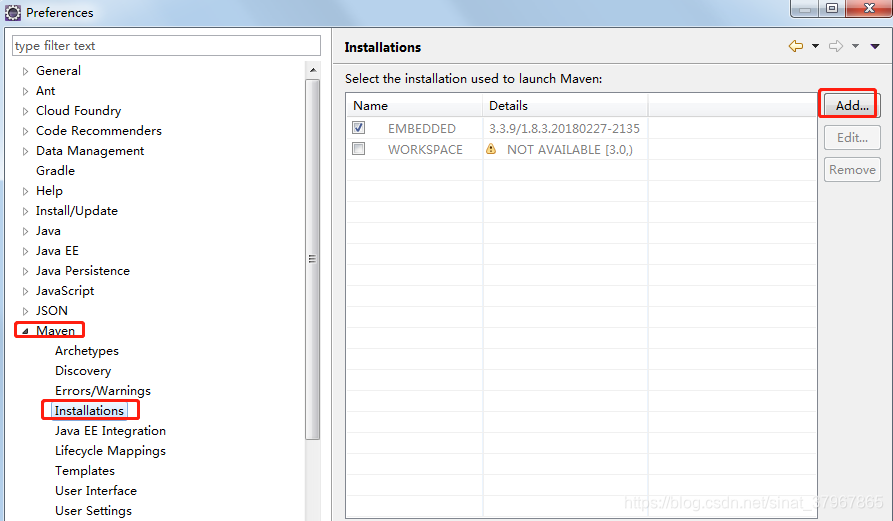Expand the Java Persistence node
The image size is (893, 521).
point(25,271)
